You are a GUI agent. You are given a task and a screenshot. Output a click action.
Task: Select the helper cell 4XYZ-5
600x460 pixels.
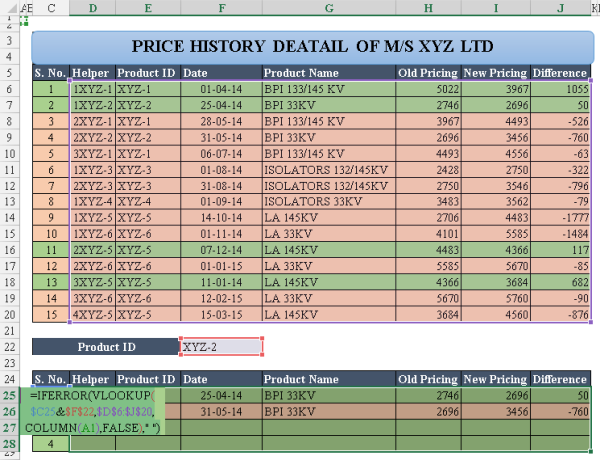91,315
